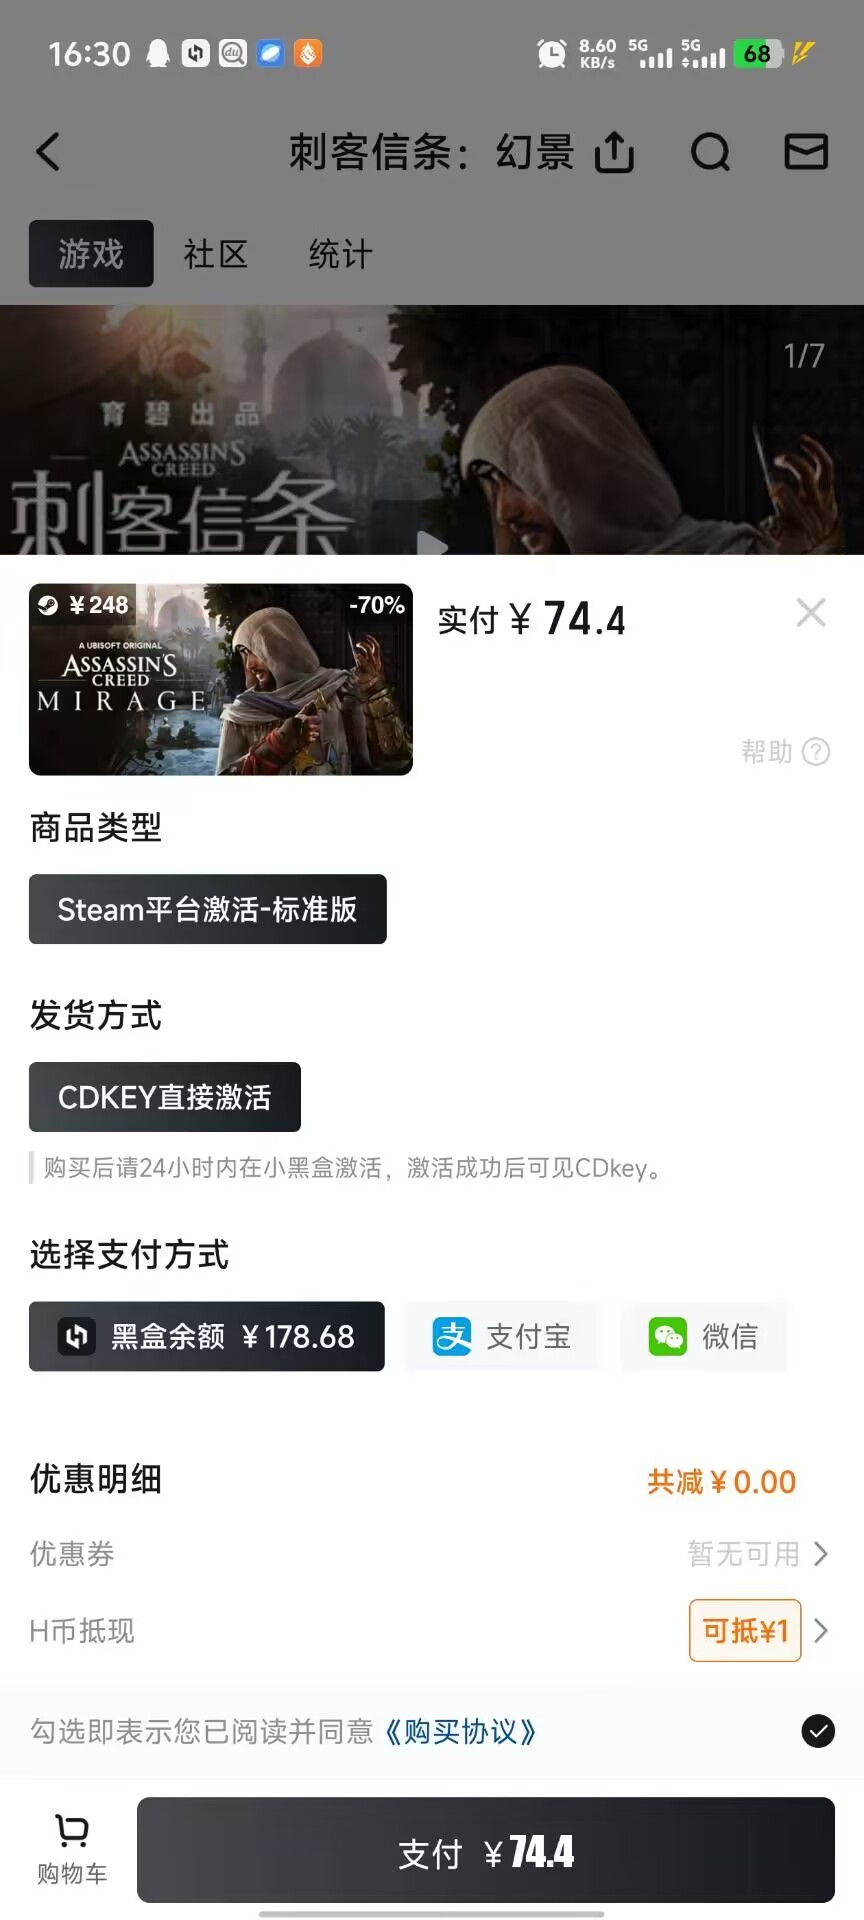
Task: Expand the H币抵现 row chevron
Action: click(x=821, y=1631)
